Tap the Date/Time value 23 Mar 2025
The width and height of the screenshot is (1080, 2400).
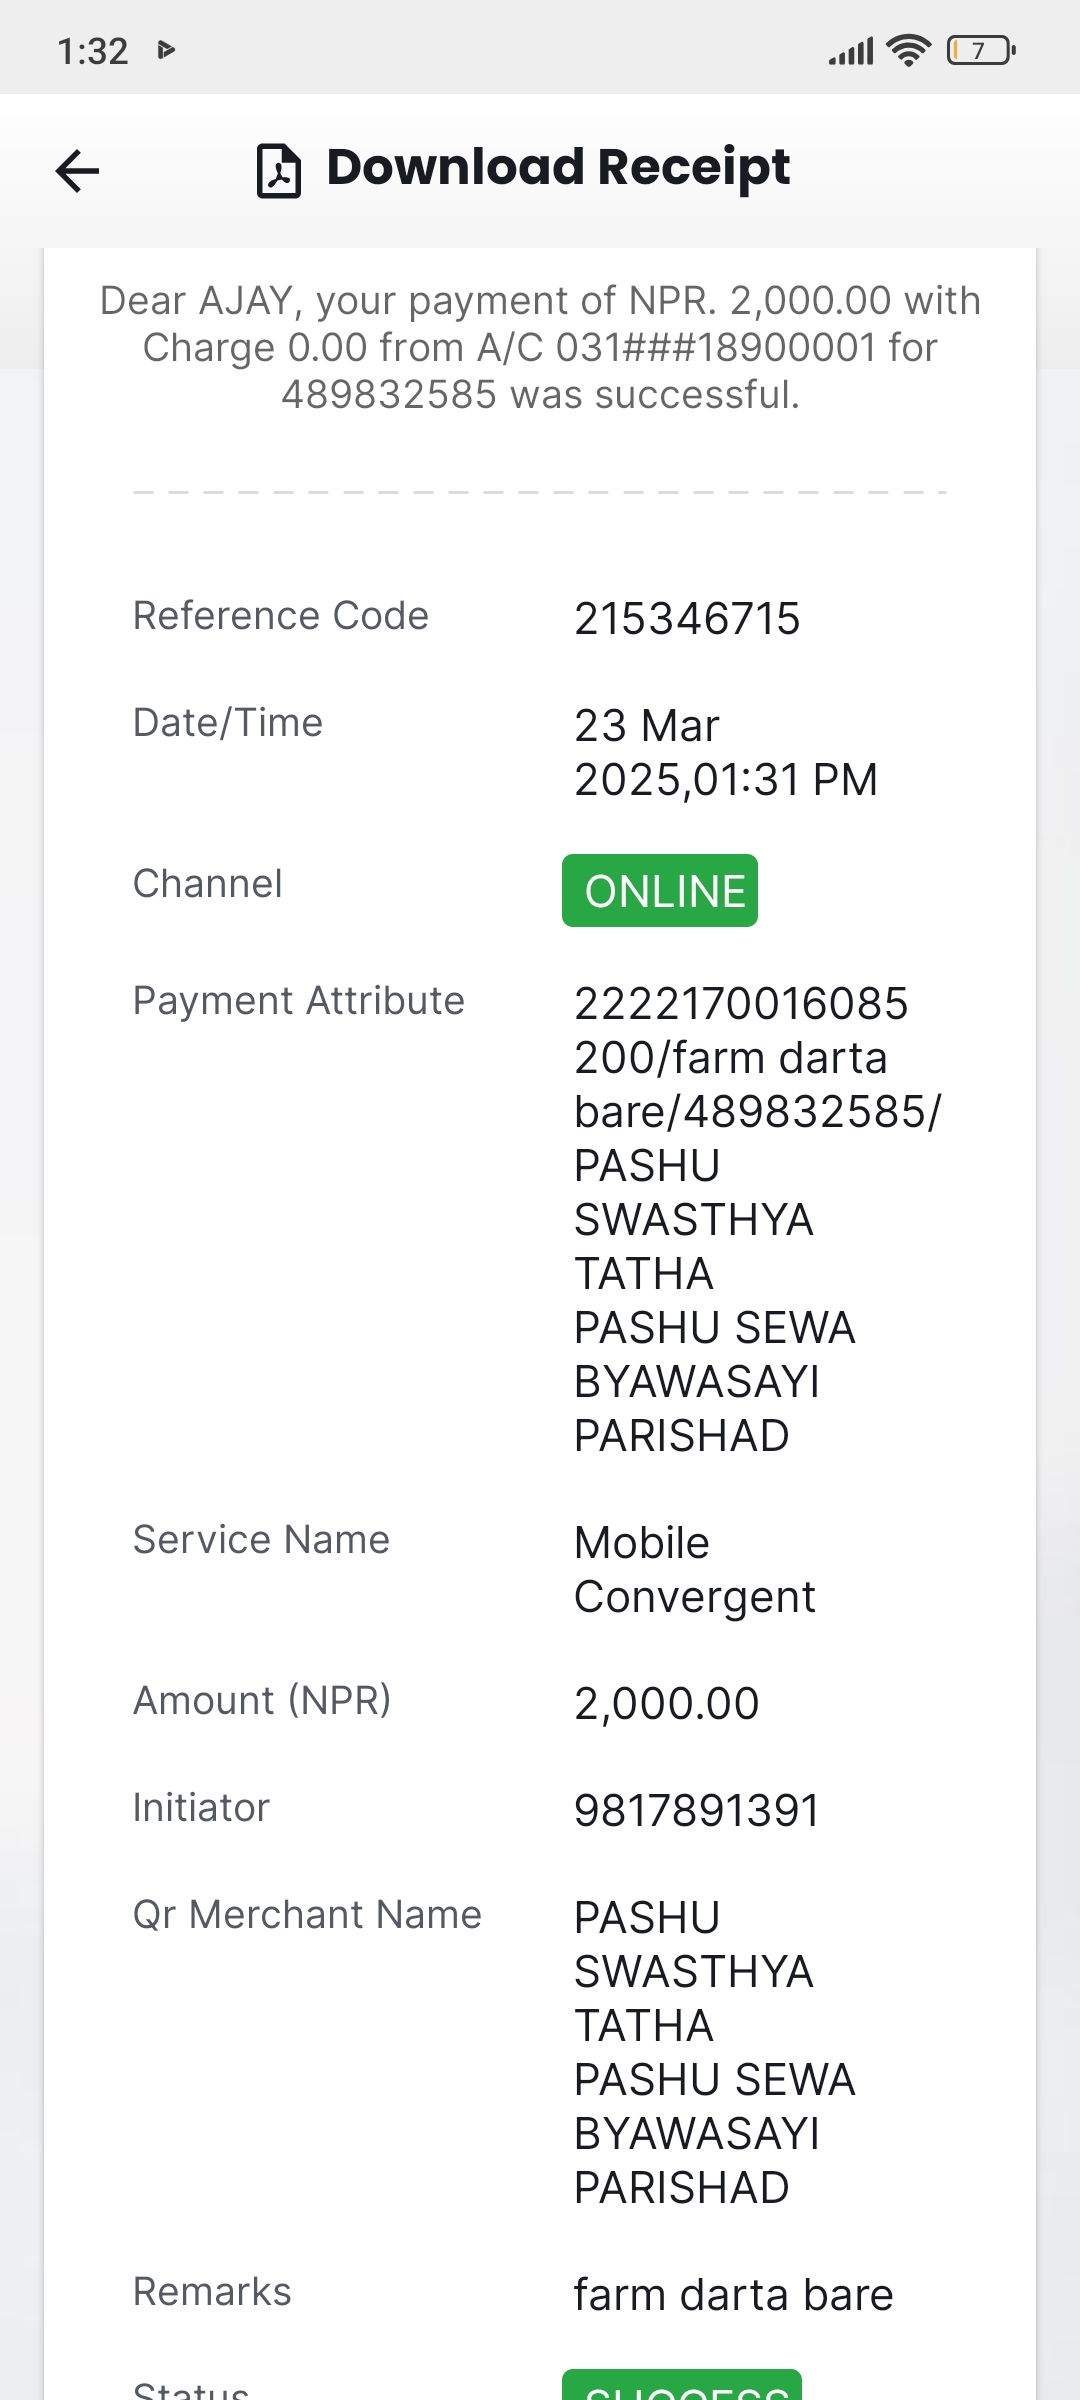point(726,752)
